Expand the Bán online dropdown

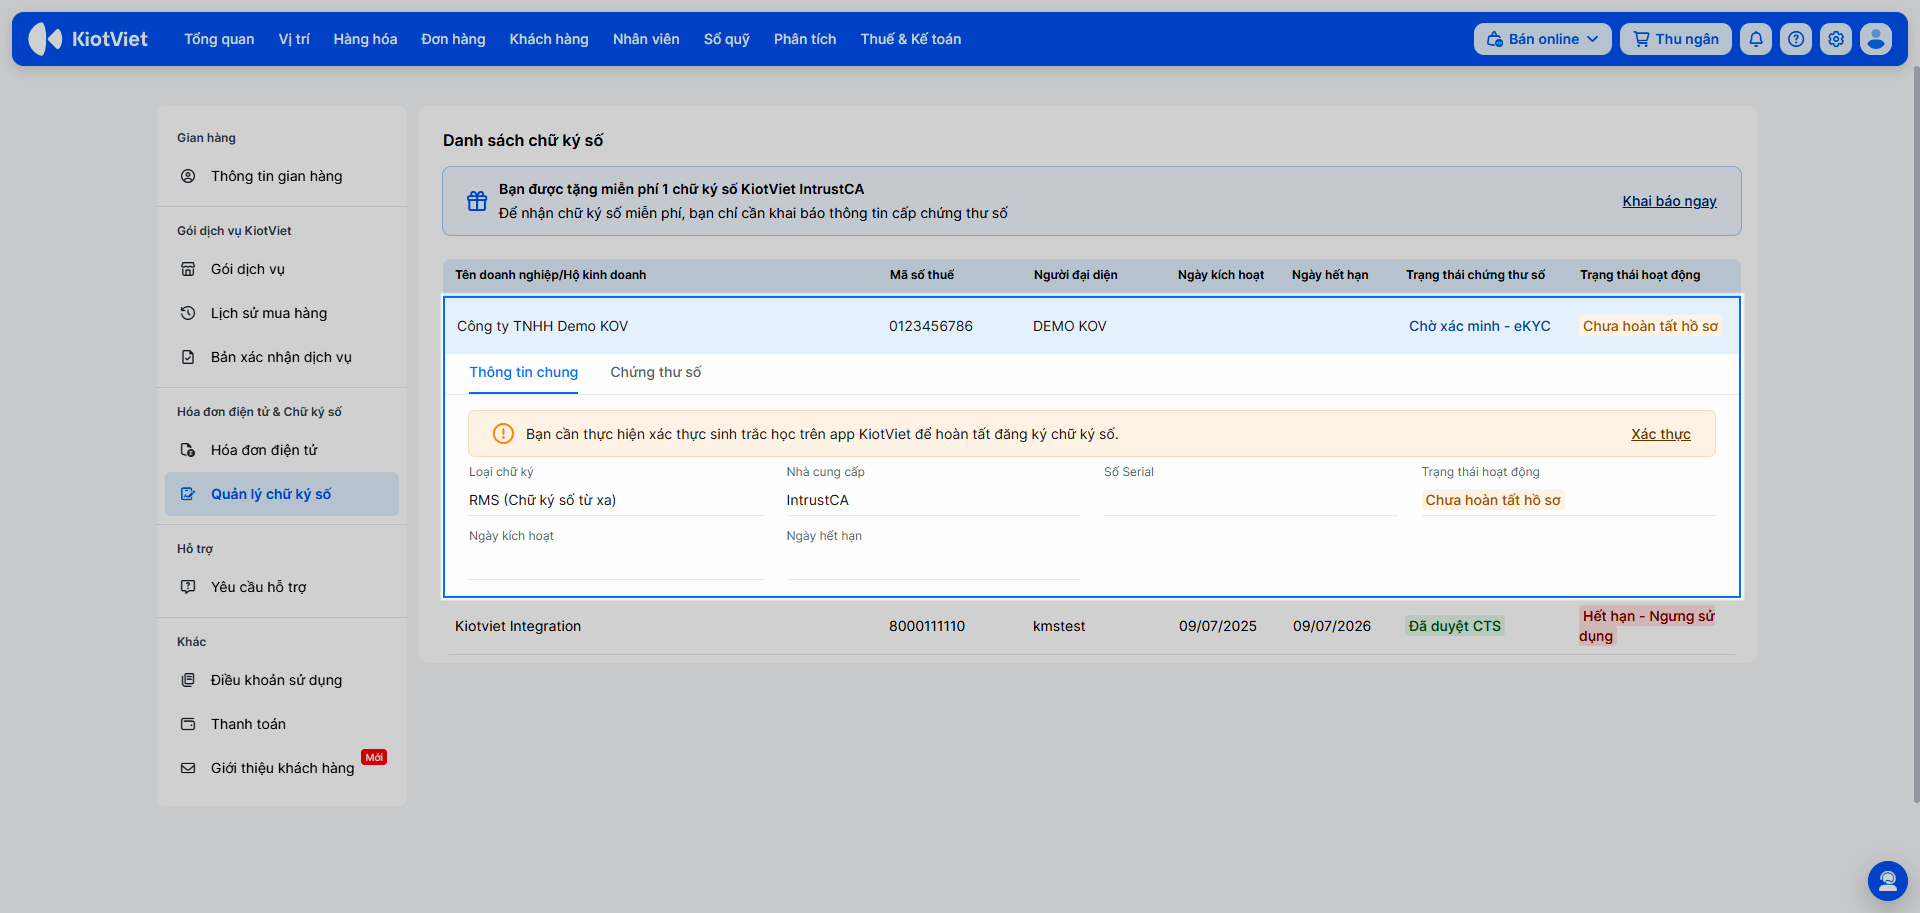[x=1542, y=39]
